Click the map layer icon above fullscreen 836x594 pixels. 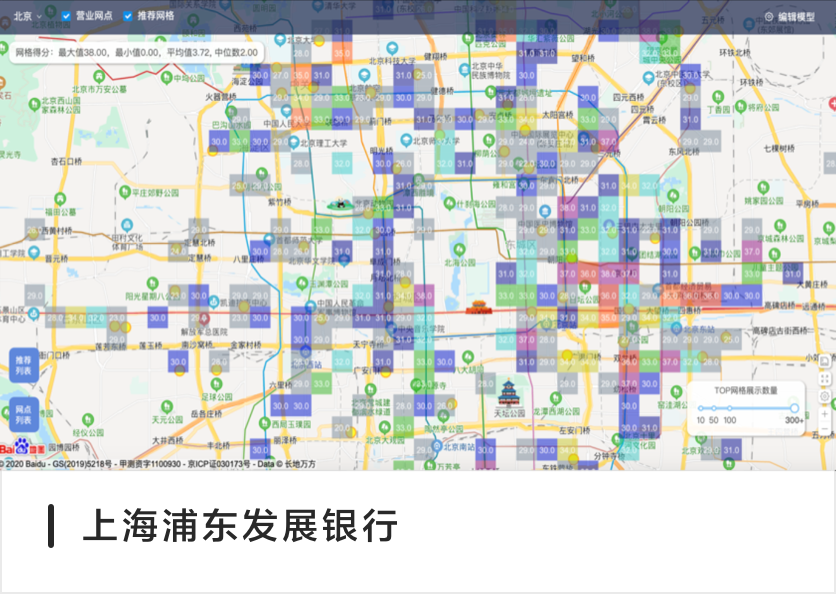(824, 361)
